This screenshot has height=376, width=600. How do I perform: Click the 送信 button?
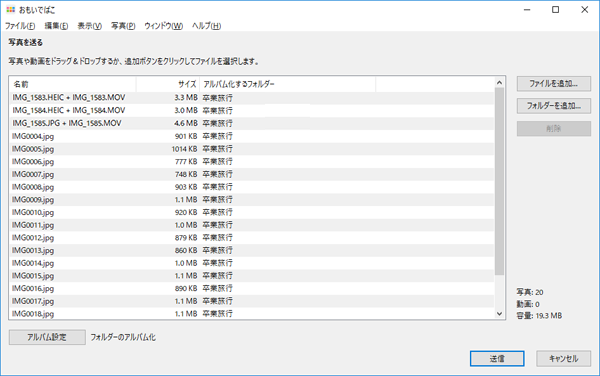pos(497,359)
